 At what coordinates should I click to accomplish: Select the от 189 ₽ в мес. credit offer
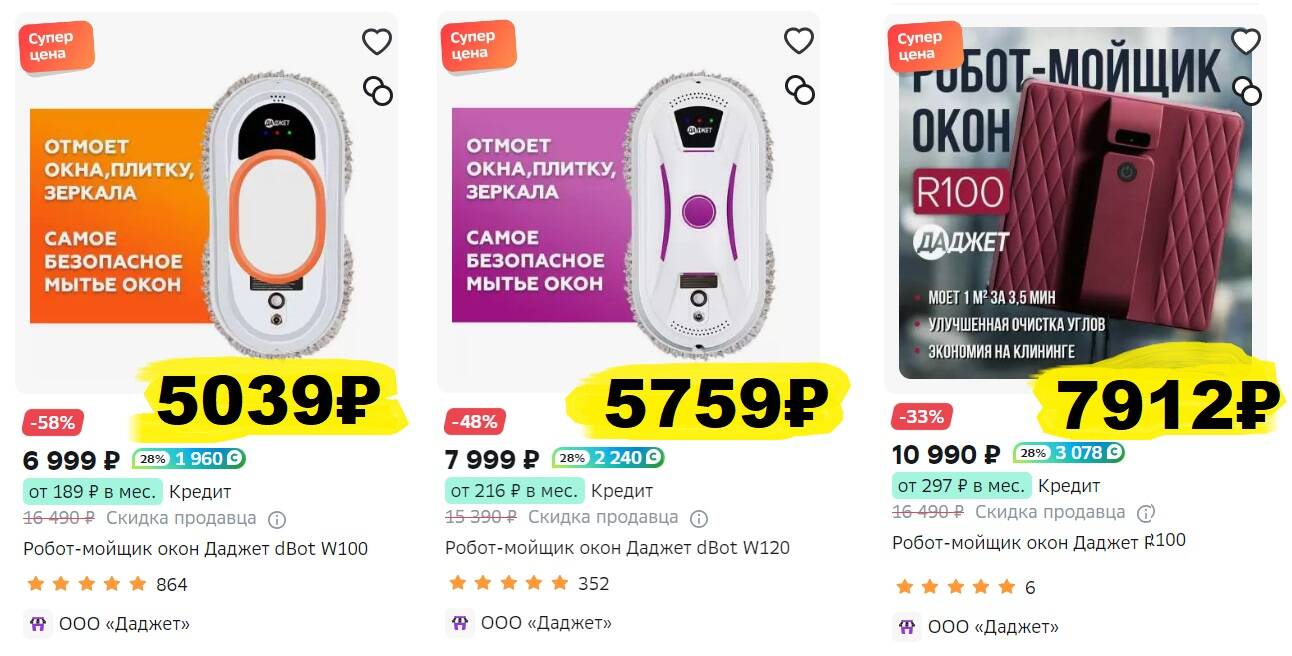click(x=92, y=491)
